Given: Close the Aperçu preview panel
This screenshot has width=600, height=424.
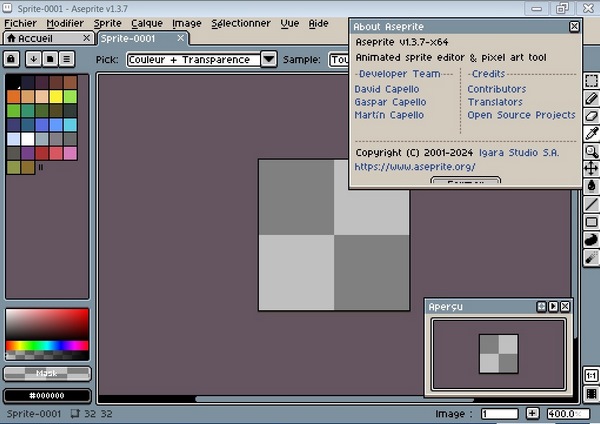Looking at the screenshot, I should (x=565, y=307).
